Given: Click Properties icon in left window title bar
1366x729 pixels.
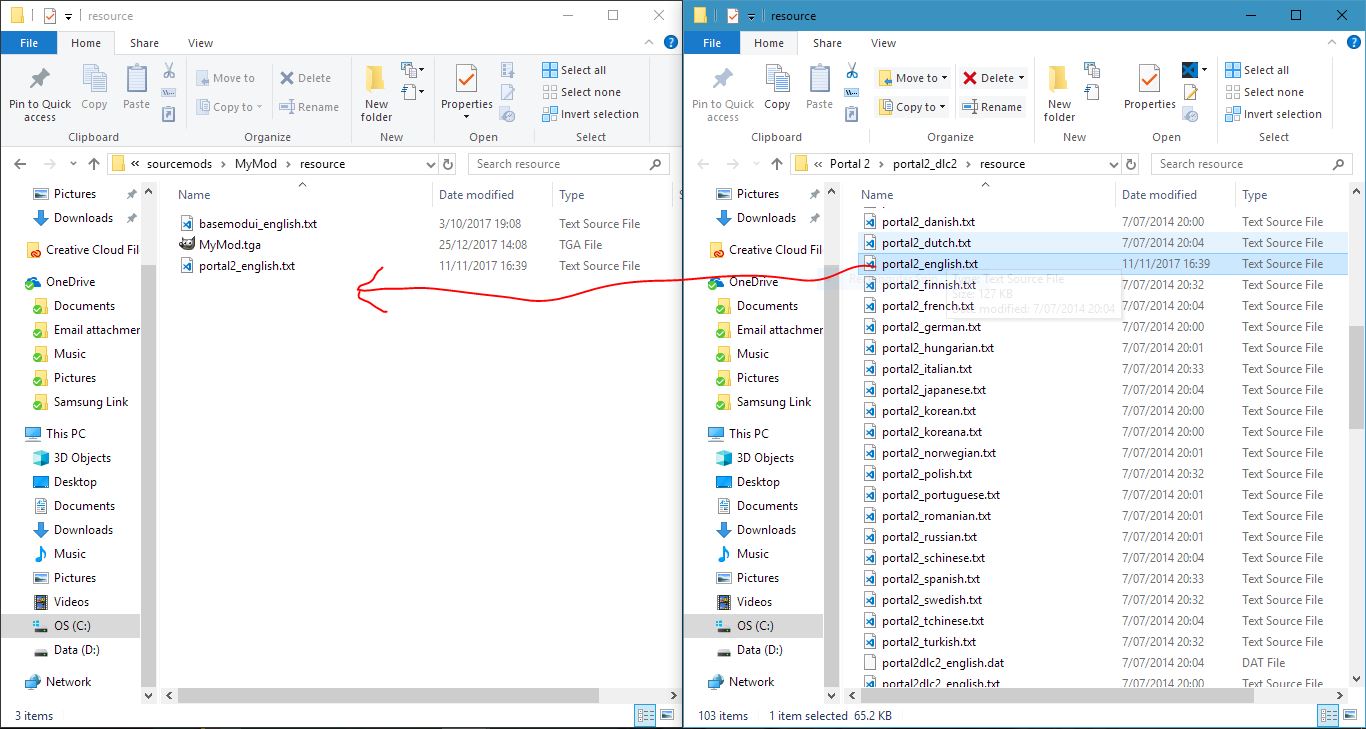Looking at the screenshot, I should pyautogui.click(x=49, y=16).
